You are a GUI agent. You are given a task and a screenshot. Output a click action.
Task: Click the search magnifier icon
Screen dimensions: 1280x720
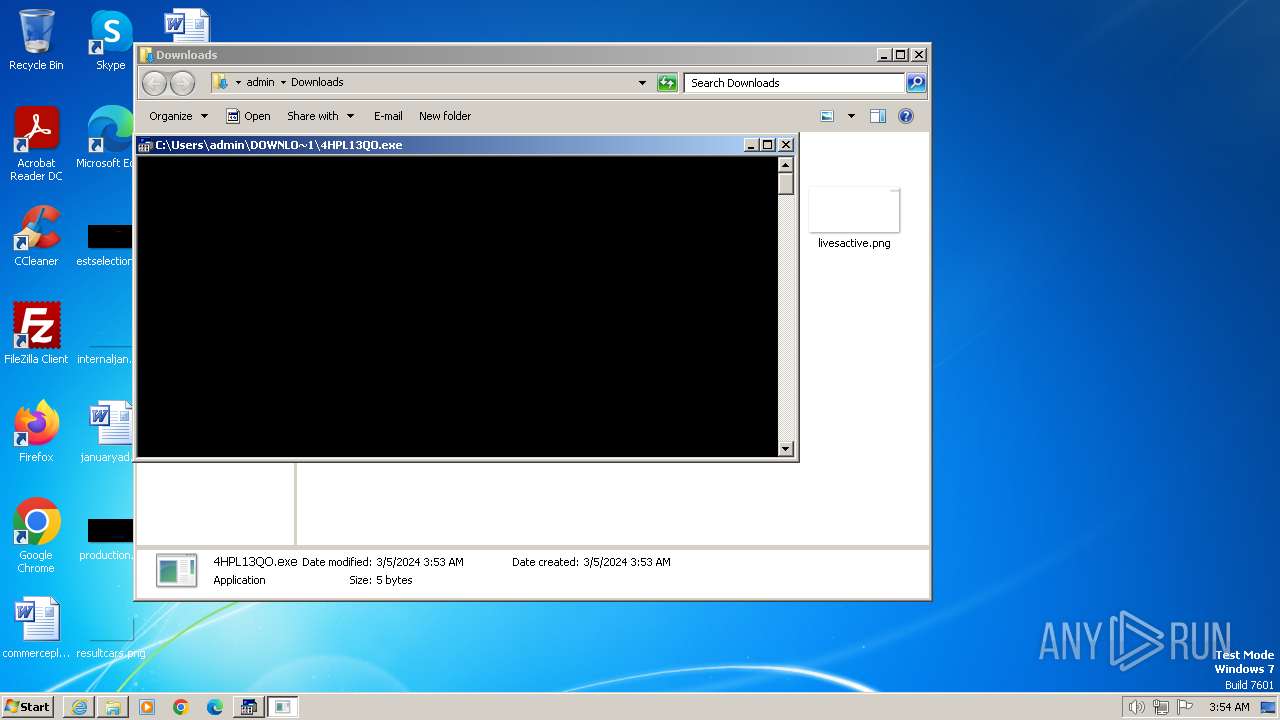(916, 83)
